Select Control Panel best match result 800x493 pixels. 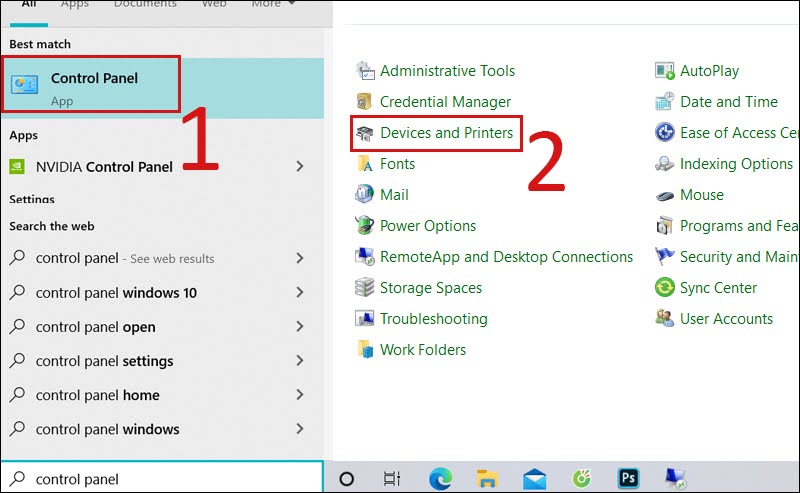(x=94, y=86)
